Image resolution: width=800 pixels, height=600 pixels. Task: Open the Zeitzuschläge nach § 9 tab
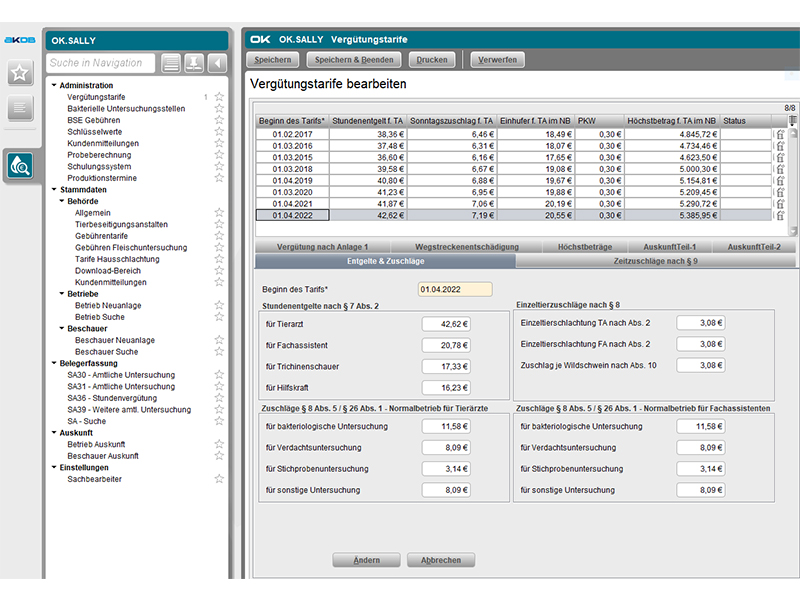click(654, 261)
